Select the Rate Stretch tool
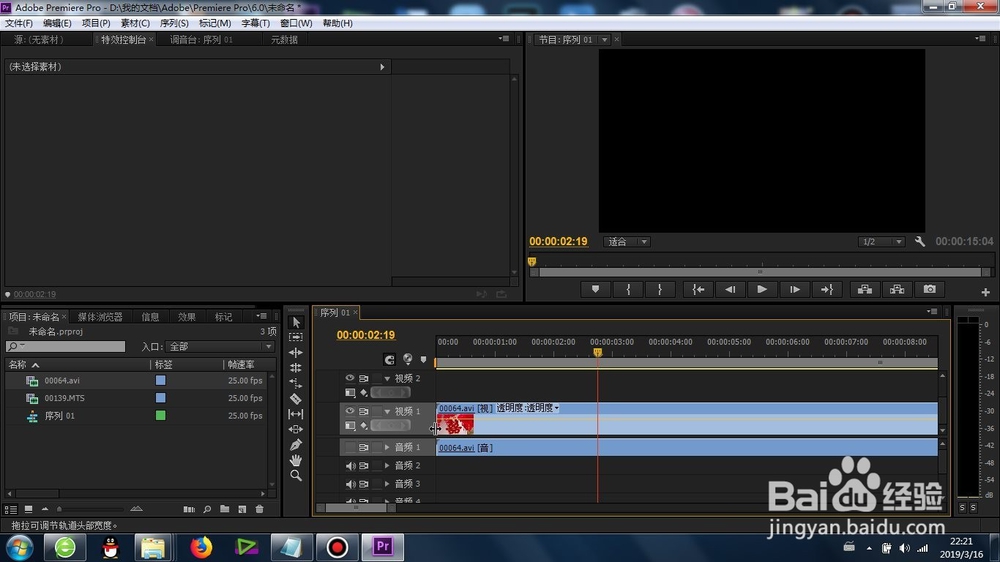This screenshot has width=1000, height=562. click(x=296, y=383)
